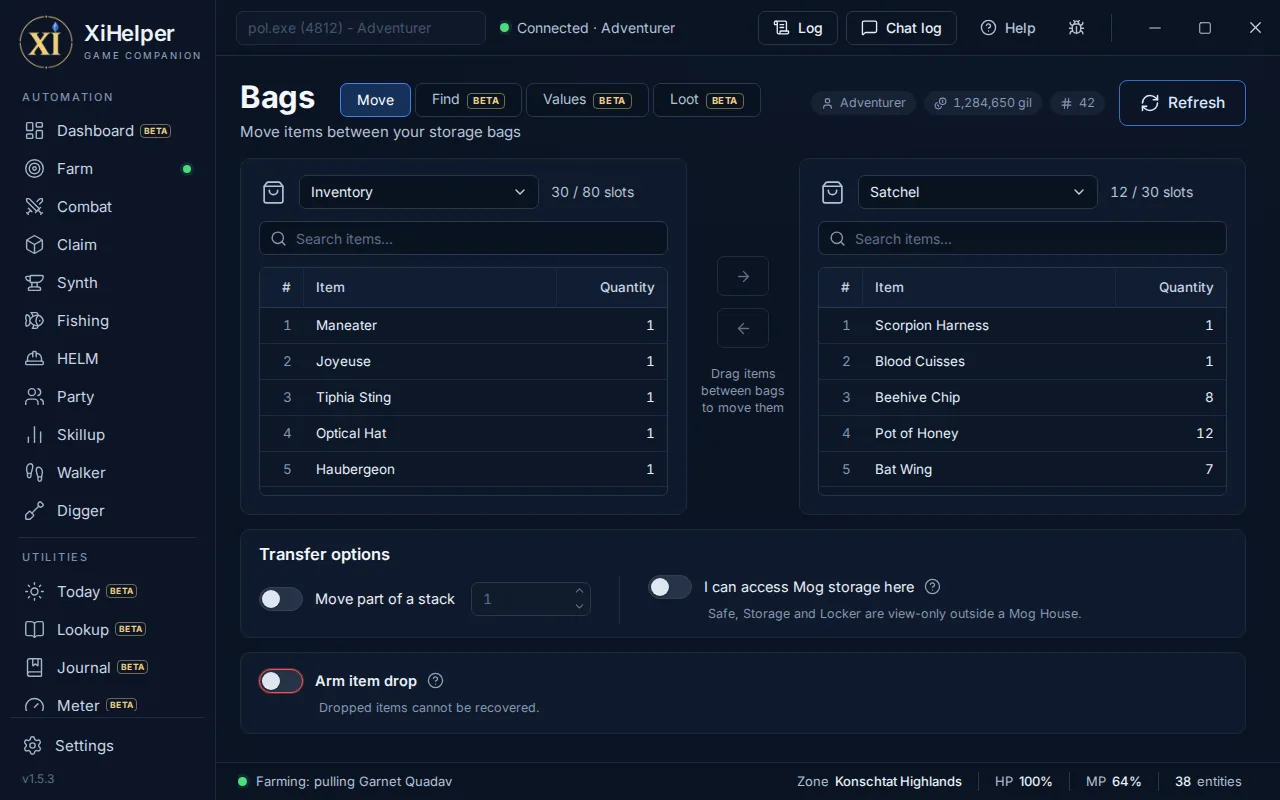1280x800 pixels.
Task: Toggle Move part of a stack
Action: click(x=281, y=599)
